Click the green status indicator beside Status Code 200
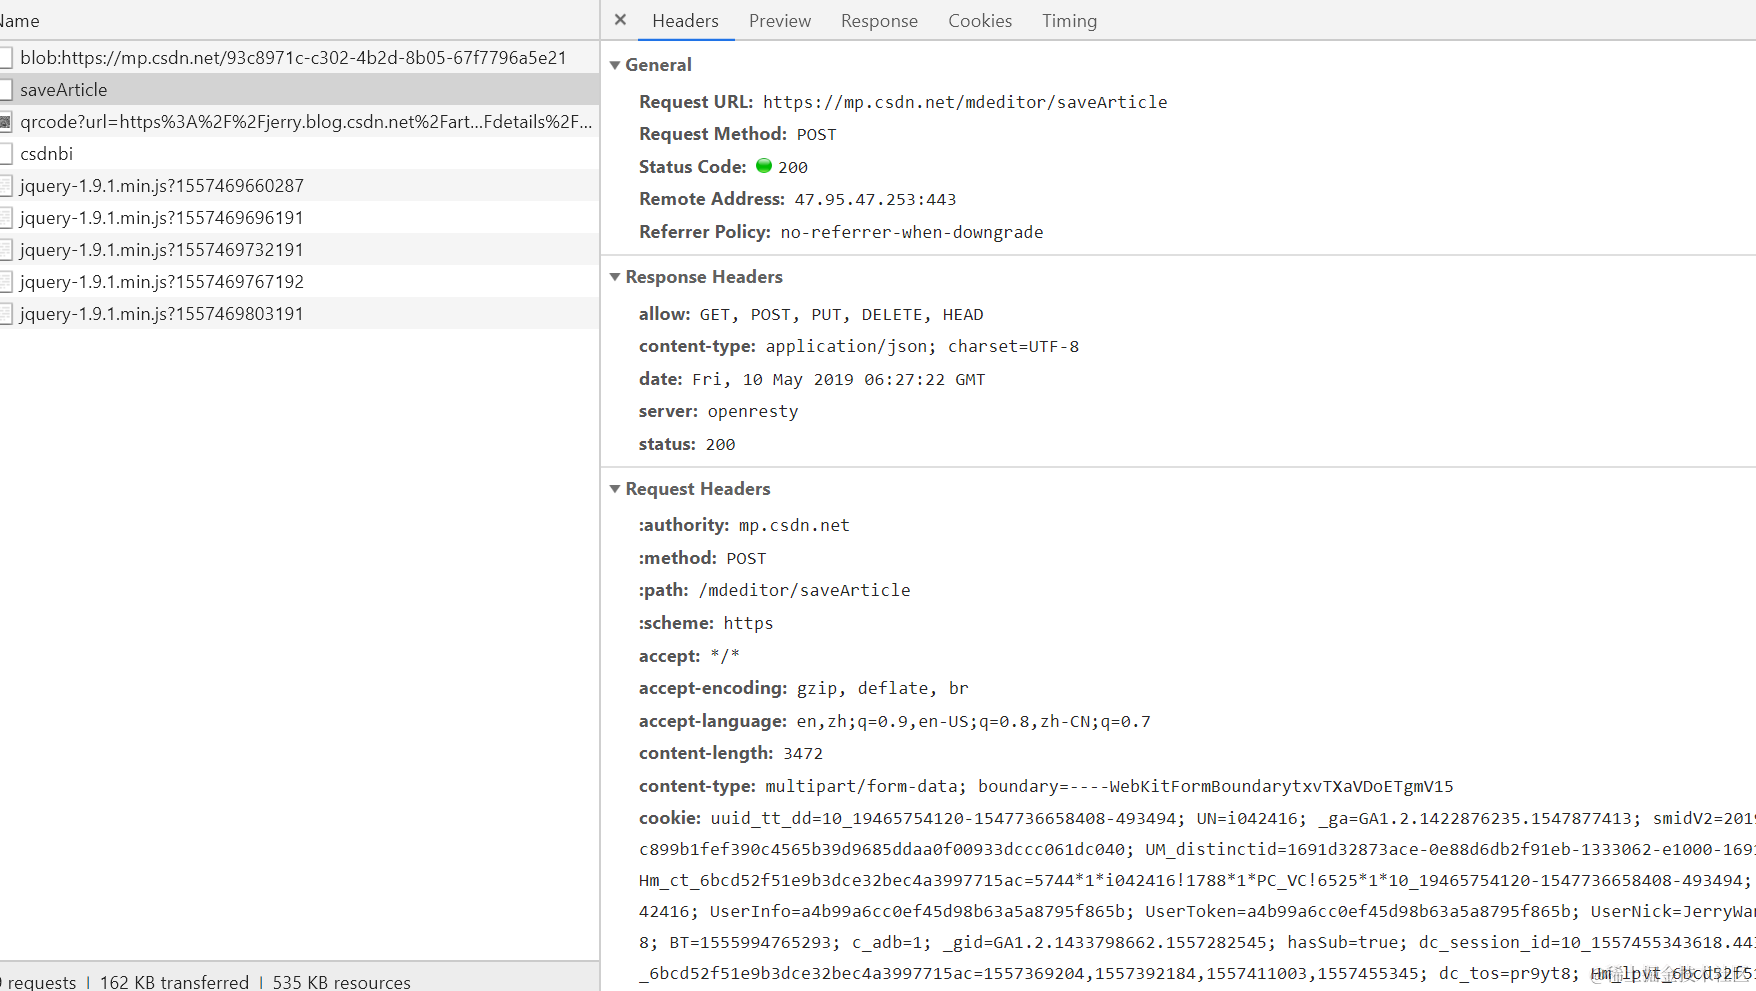The image size is (1756, 991). (764, 166)
